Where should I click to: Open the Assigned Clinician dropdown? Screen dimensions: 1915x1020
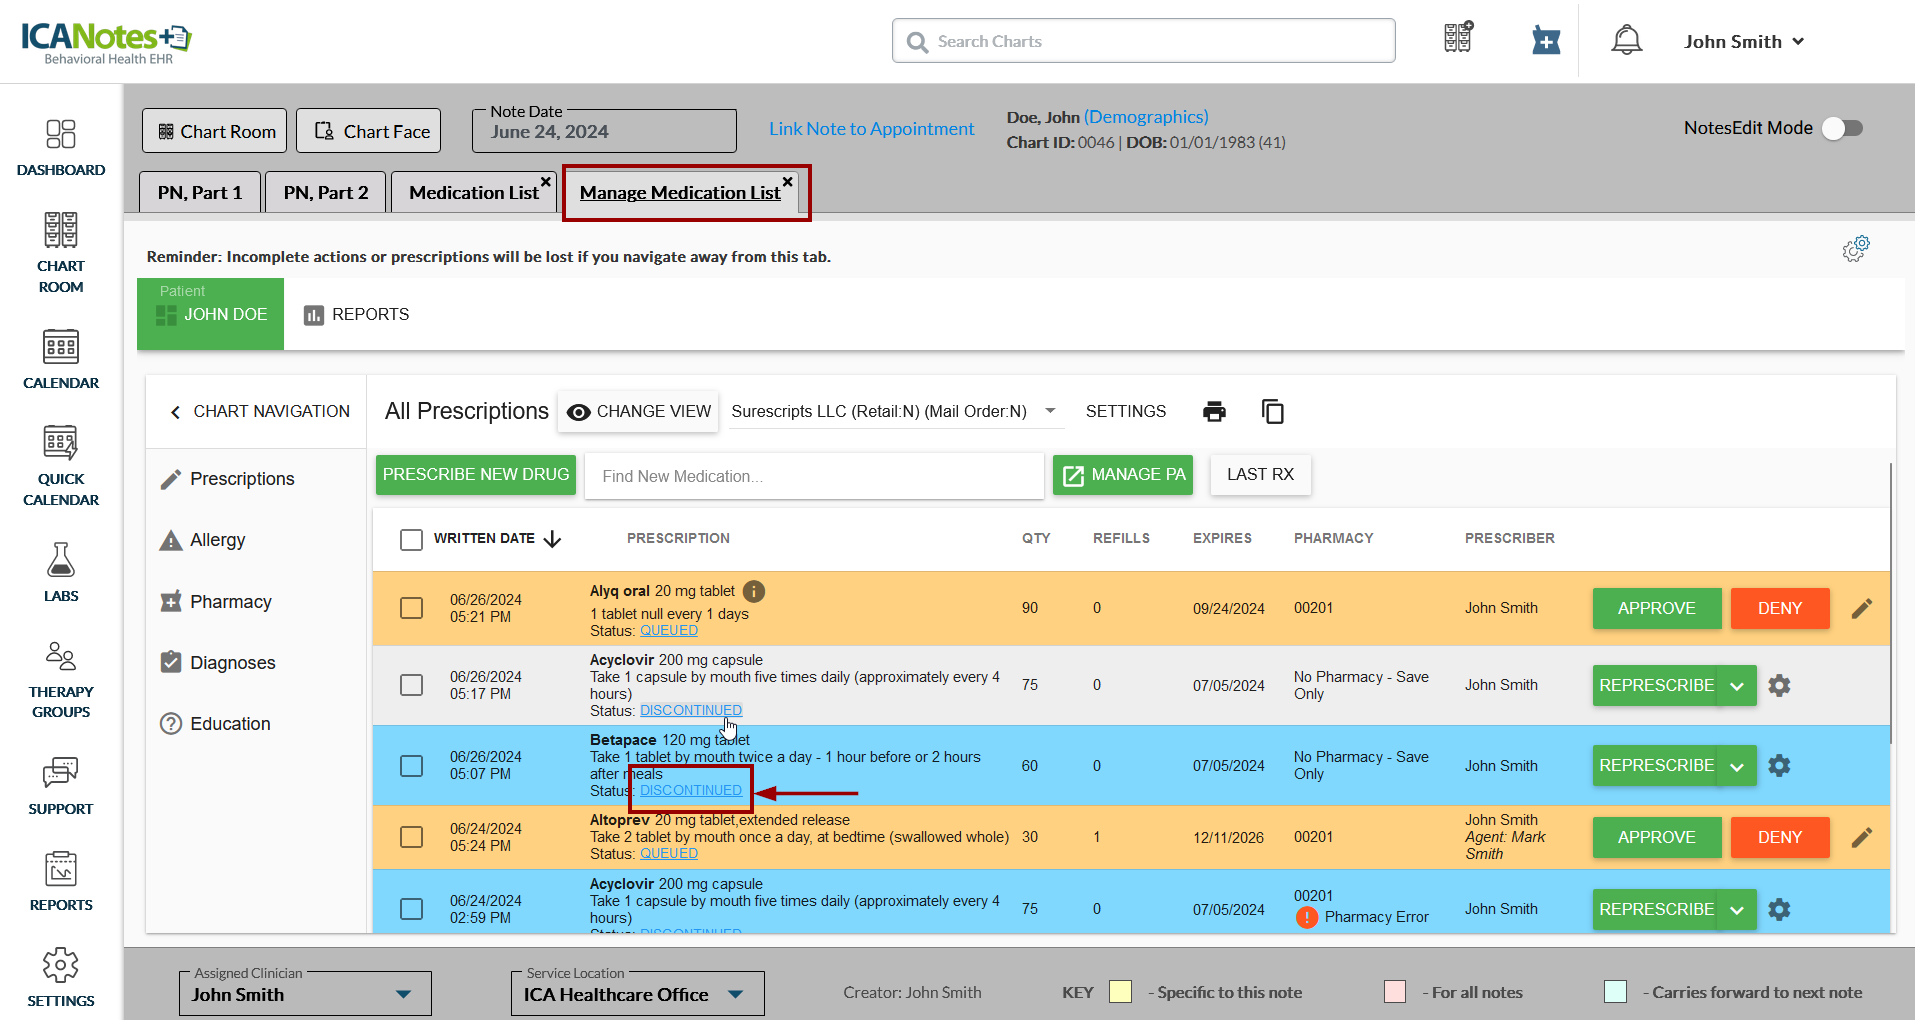[x=403, y=994]
